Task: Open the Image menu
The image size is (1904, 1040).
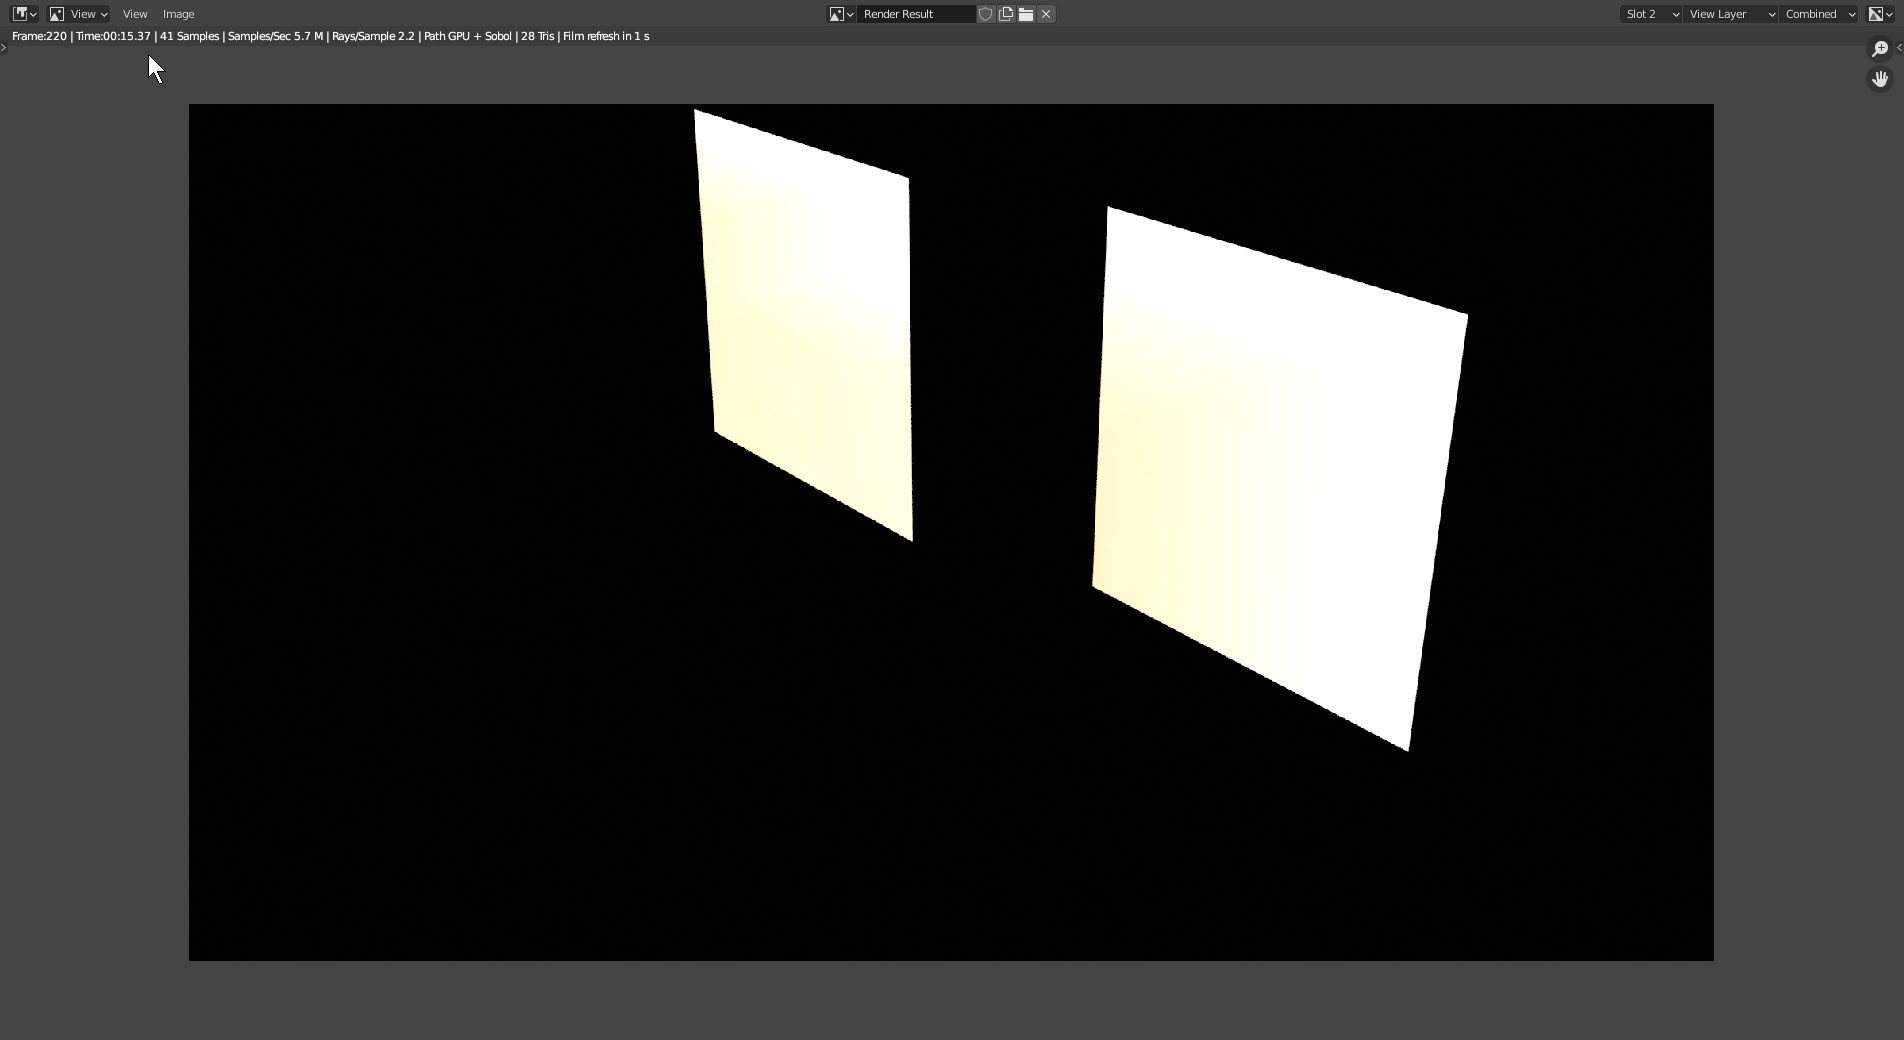Action: coord(179,14)
